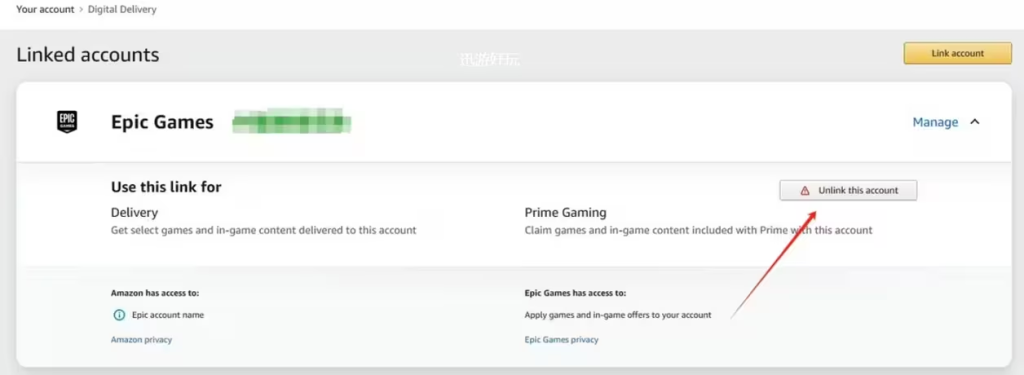Click Epic Games has access to label
Image resolution: width=1024 pixels, height=375 pixels.
click(x=575, y=293)
